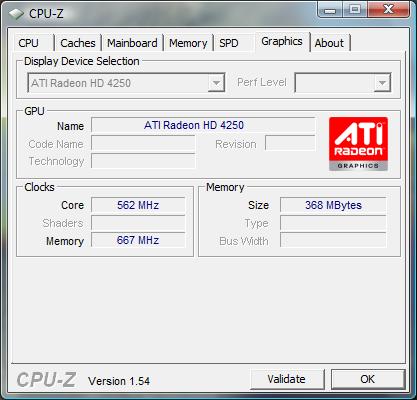Image resolution: width=417 pixels, height=400 pixels.
Task: Click the Core clock 562 MHz field
Action: point(138,205)
